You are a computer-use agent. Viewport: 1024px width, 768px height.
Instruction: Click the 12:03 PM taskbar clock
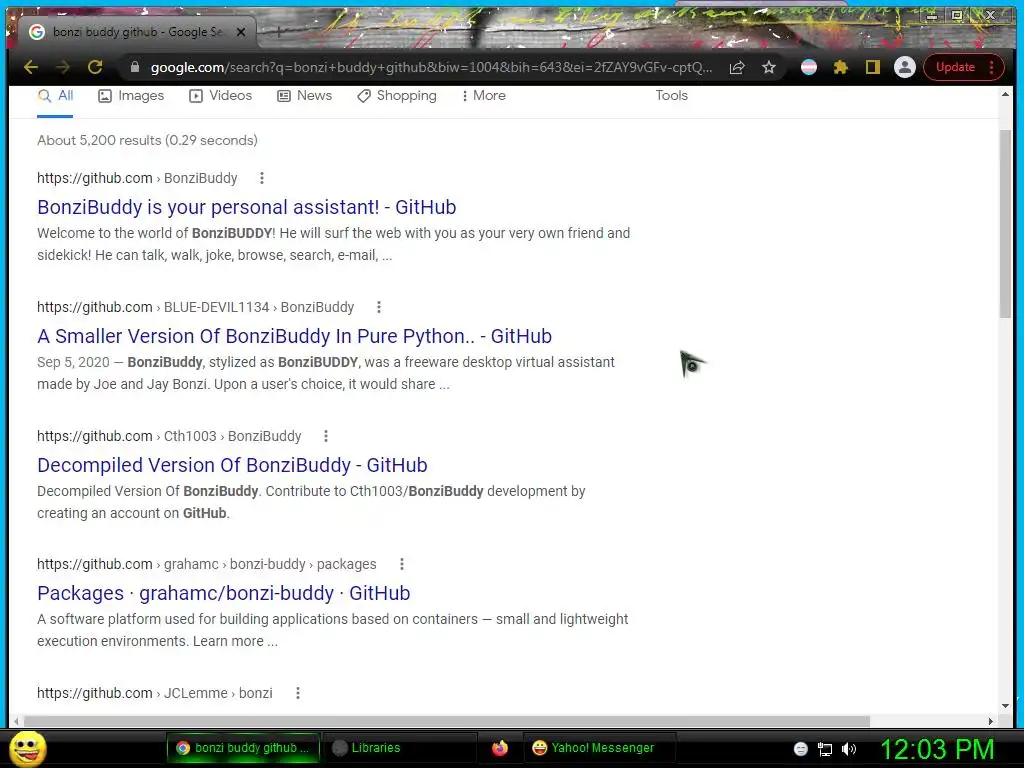tap(937, 749)
